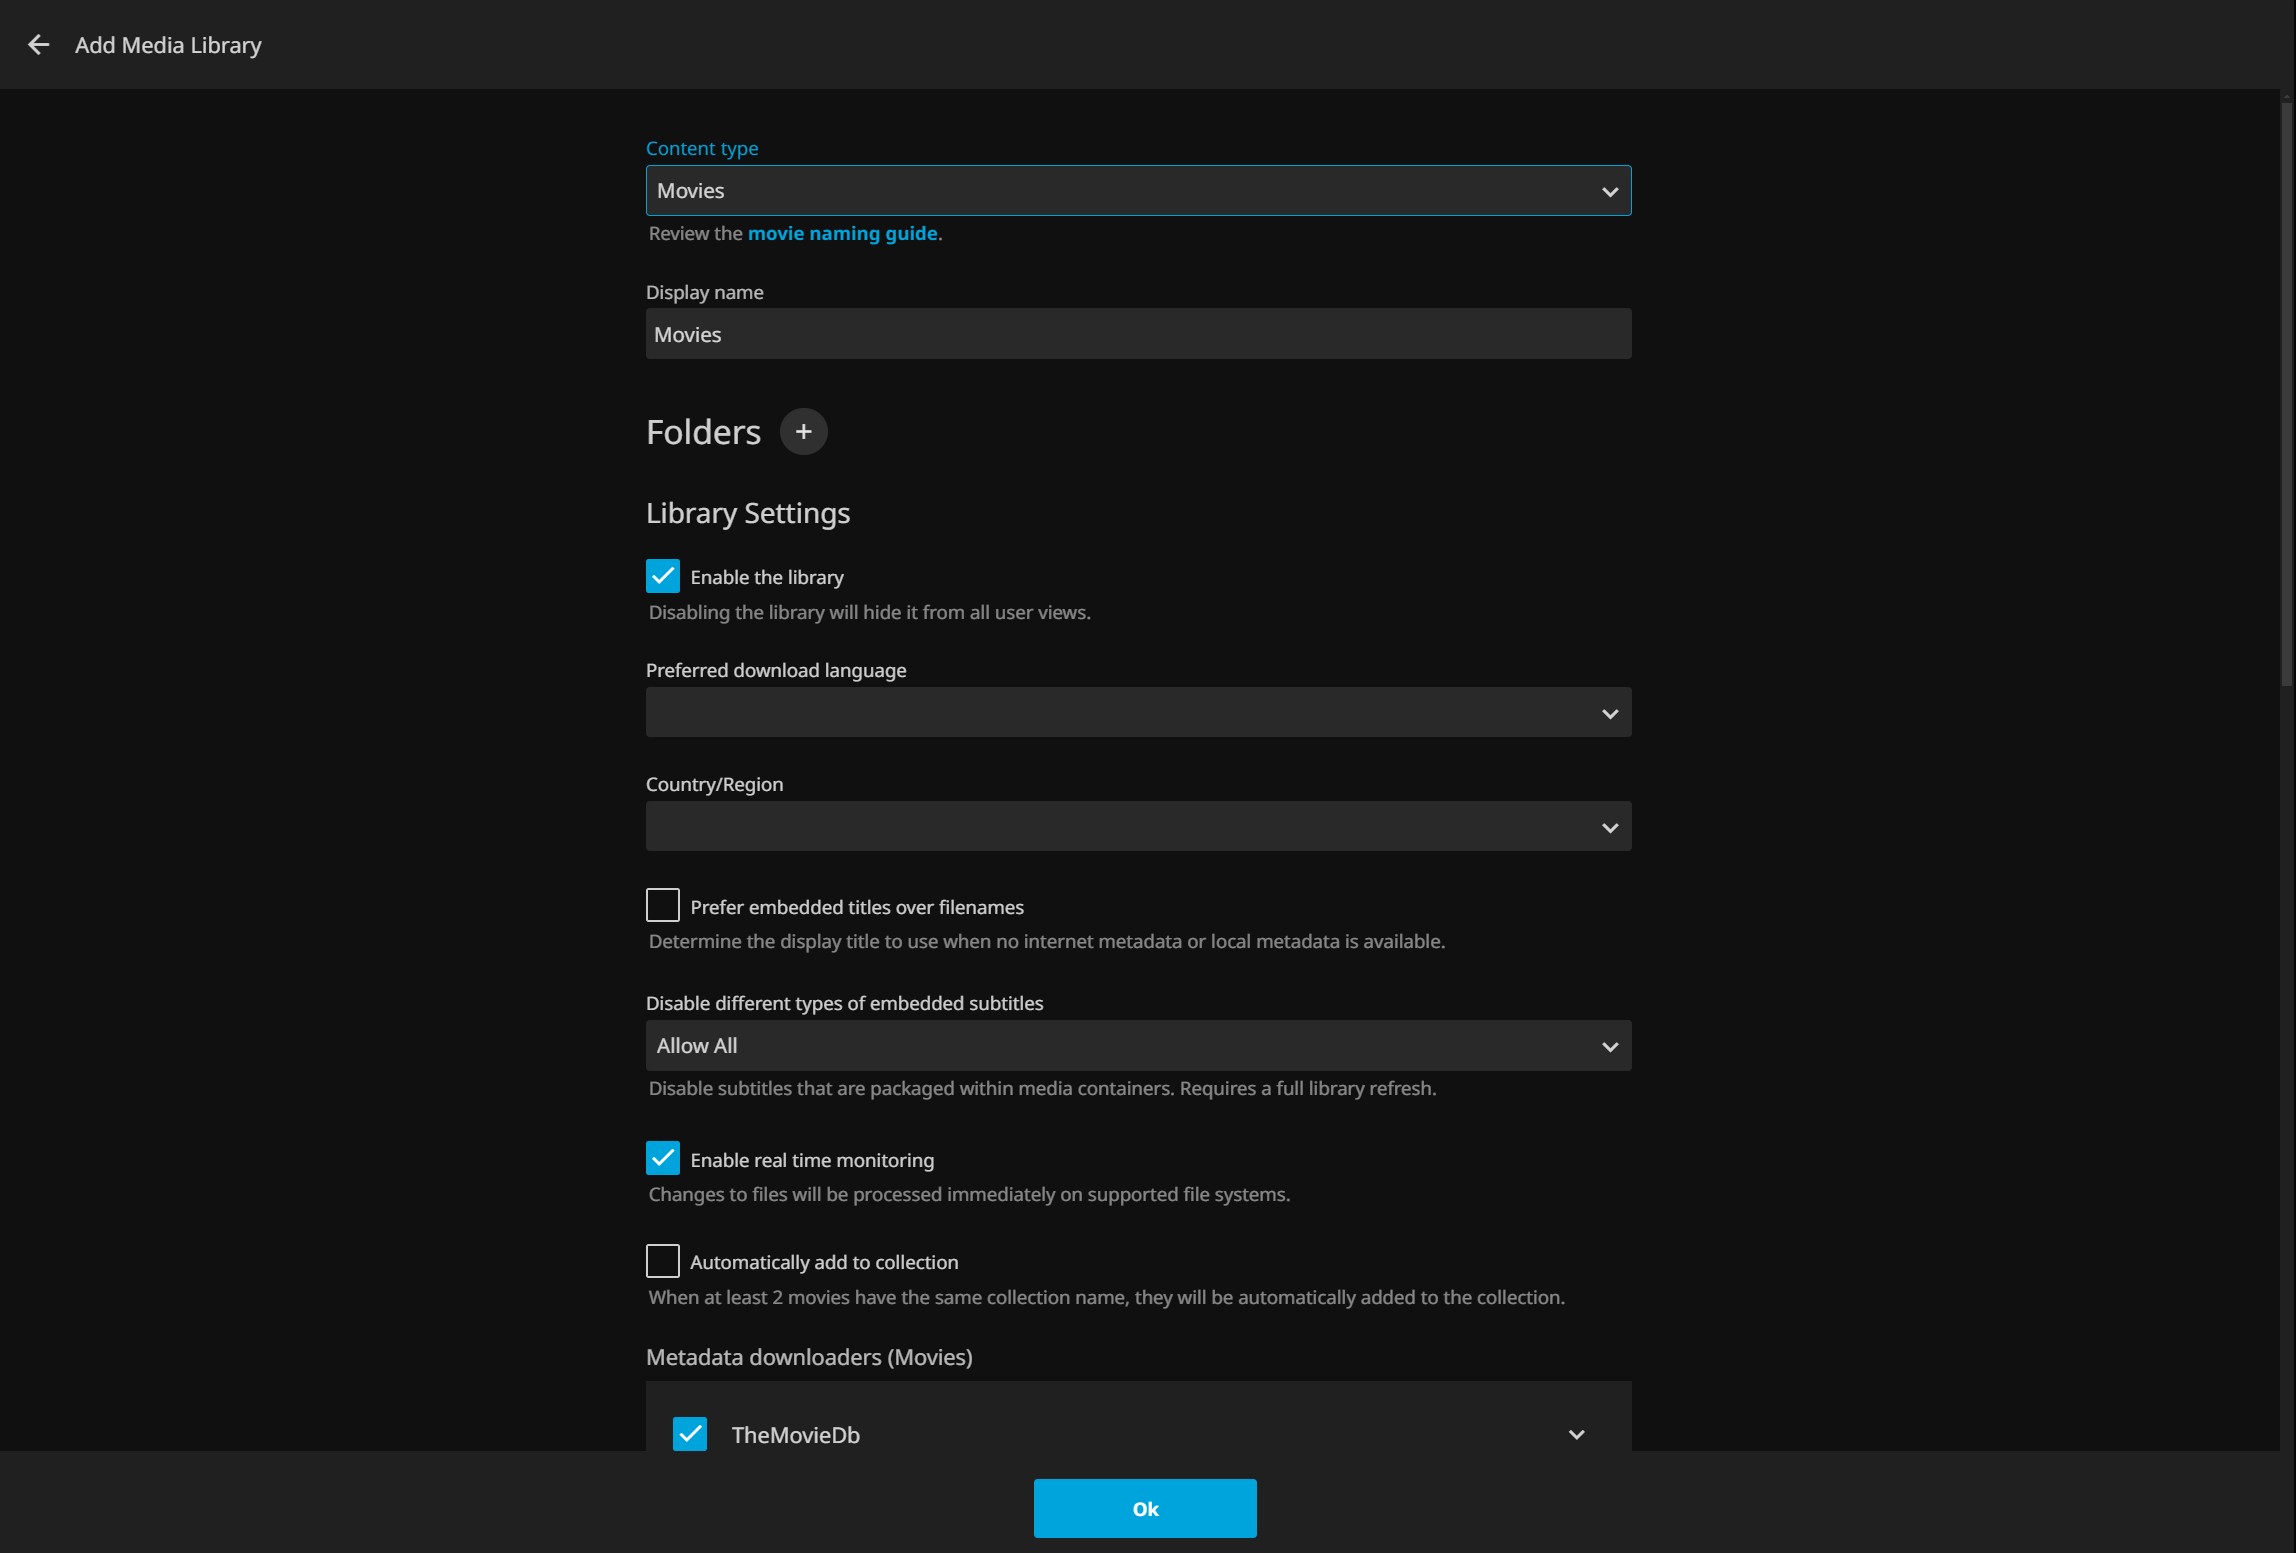Click the chevron on Preferred download language
The width and height of the screenshot is (2296, 1553).
[1609, 713]
